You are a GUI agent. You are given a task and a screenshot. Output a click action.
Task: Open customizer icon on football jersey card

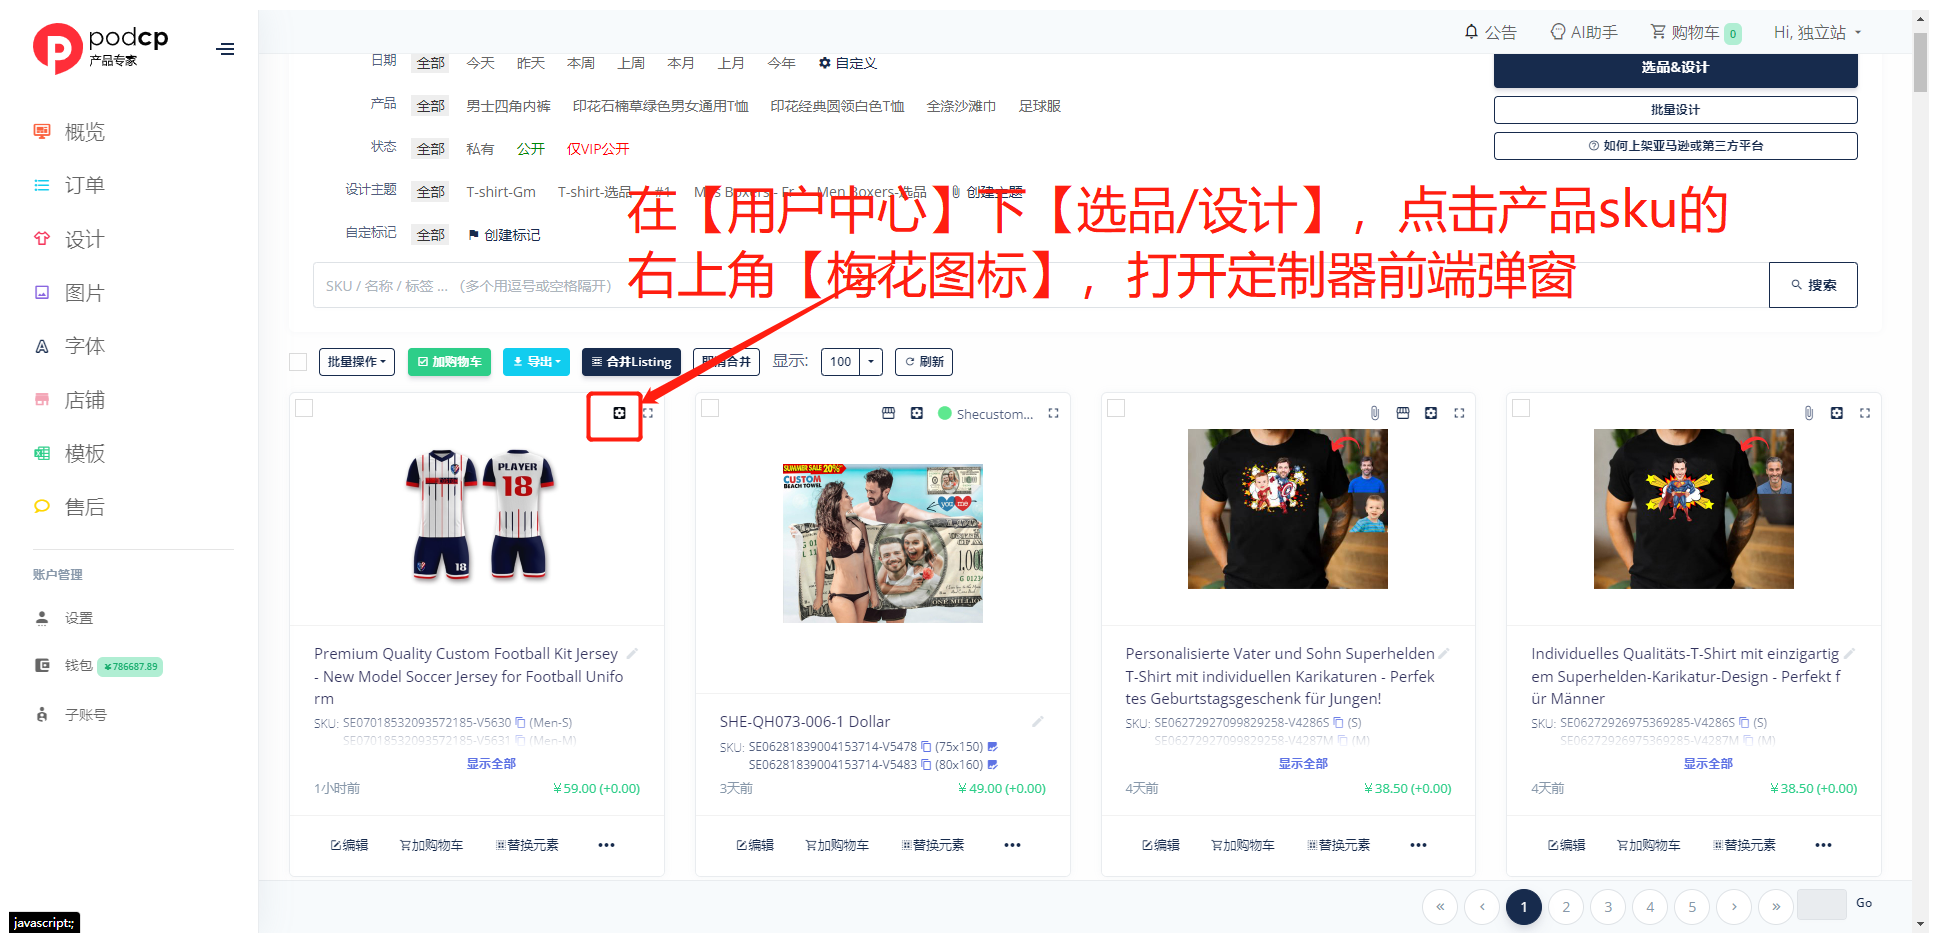619,413
